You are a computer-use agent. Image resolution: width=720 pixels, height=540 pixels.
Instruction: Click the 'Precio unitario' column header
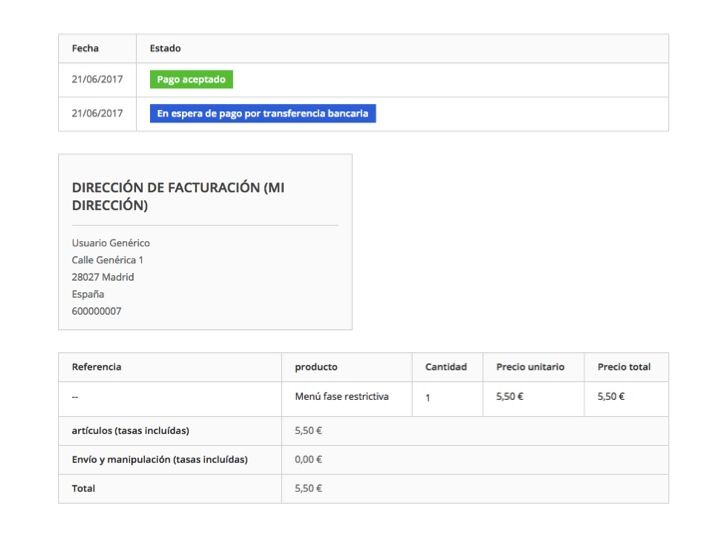530,367
